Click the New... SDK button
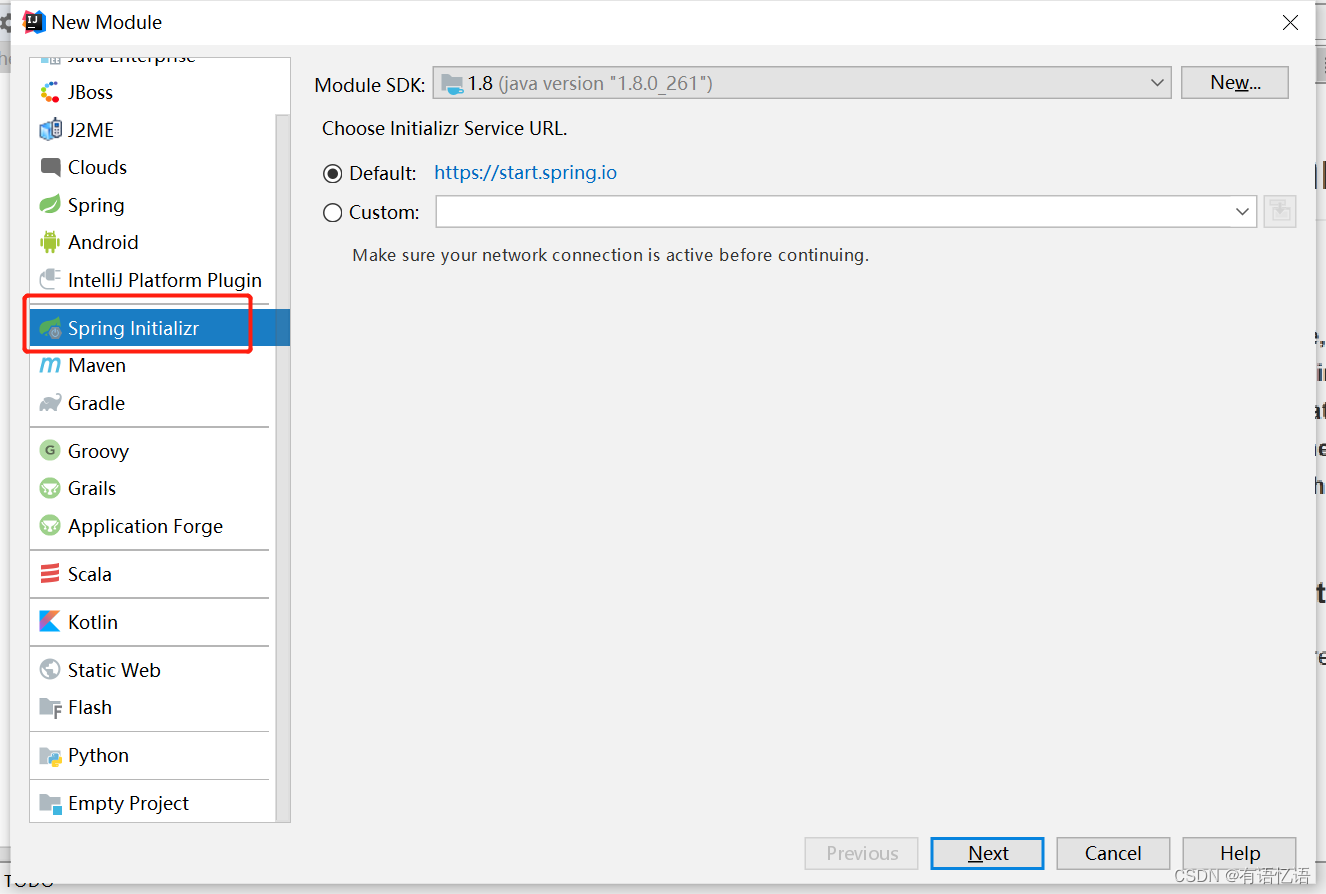The image size is (1326, 894). coord(1235,83)
